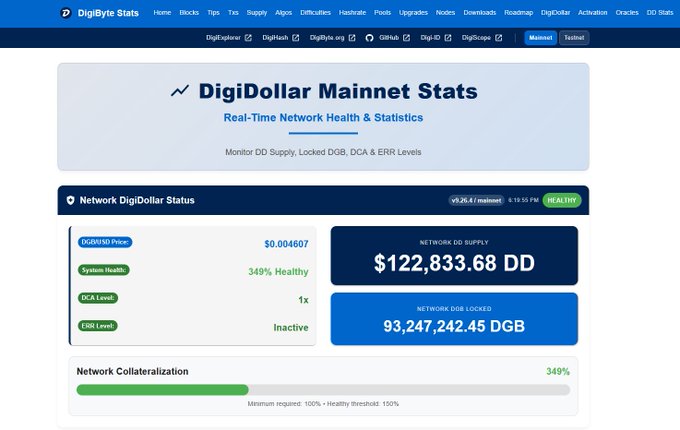
Task: Click the DCA Level label
Action: [98, 298]
